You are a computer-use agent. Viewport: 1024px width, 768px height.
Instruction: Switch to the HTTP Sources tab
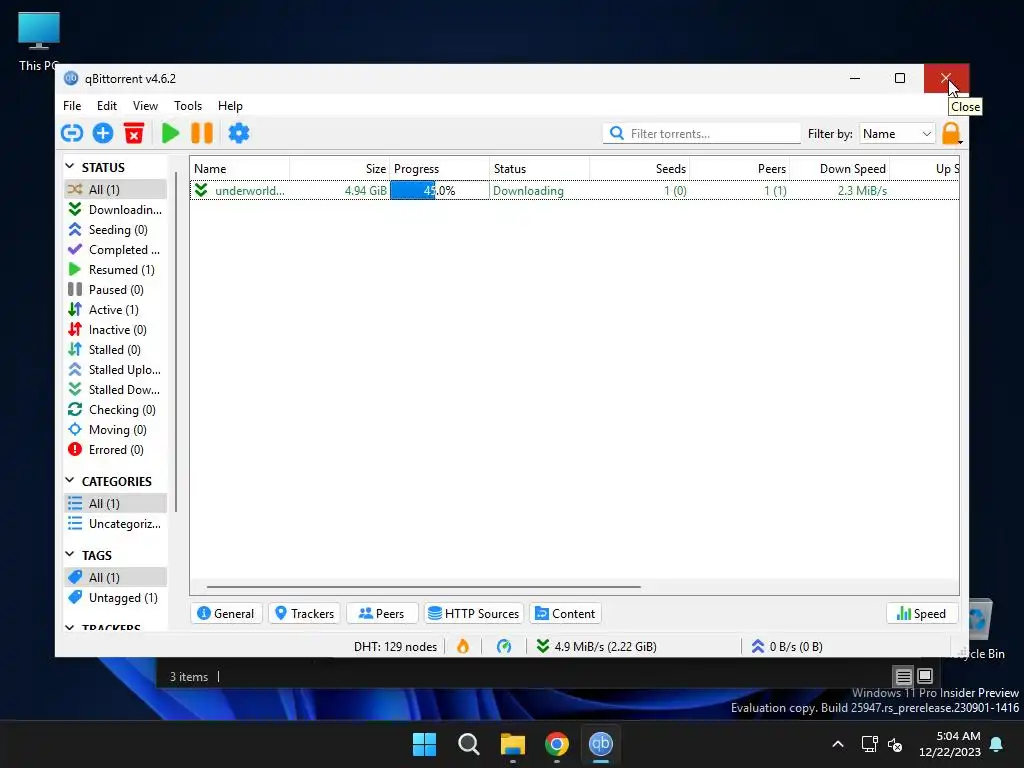click(474, 614)
